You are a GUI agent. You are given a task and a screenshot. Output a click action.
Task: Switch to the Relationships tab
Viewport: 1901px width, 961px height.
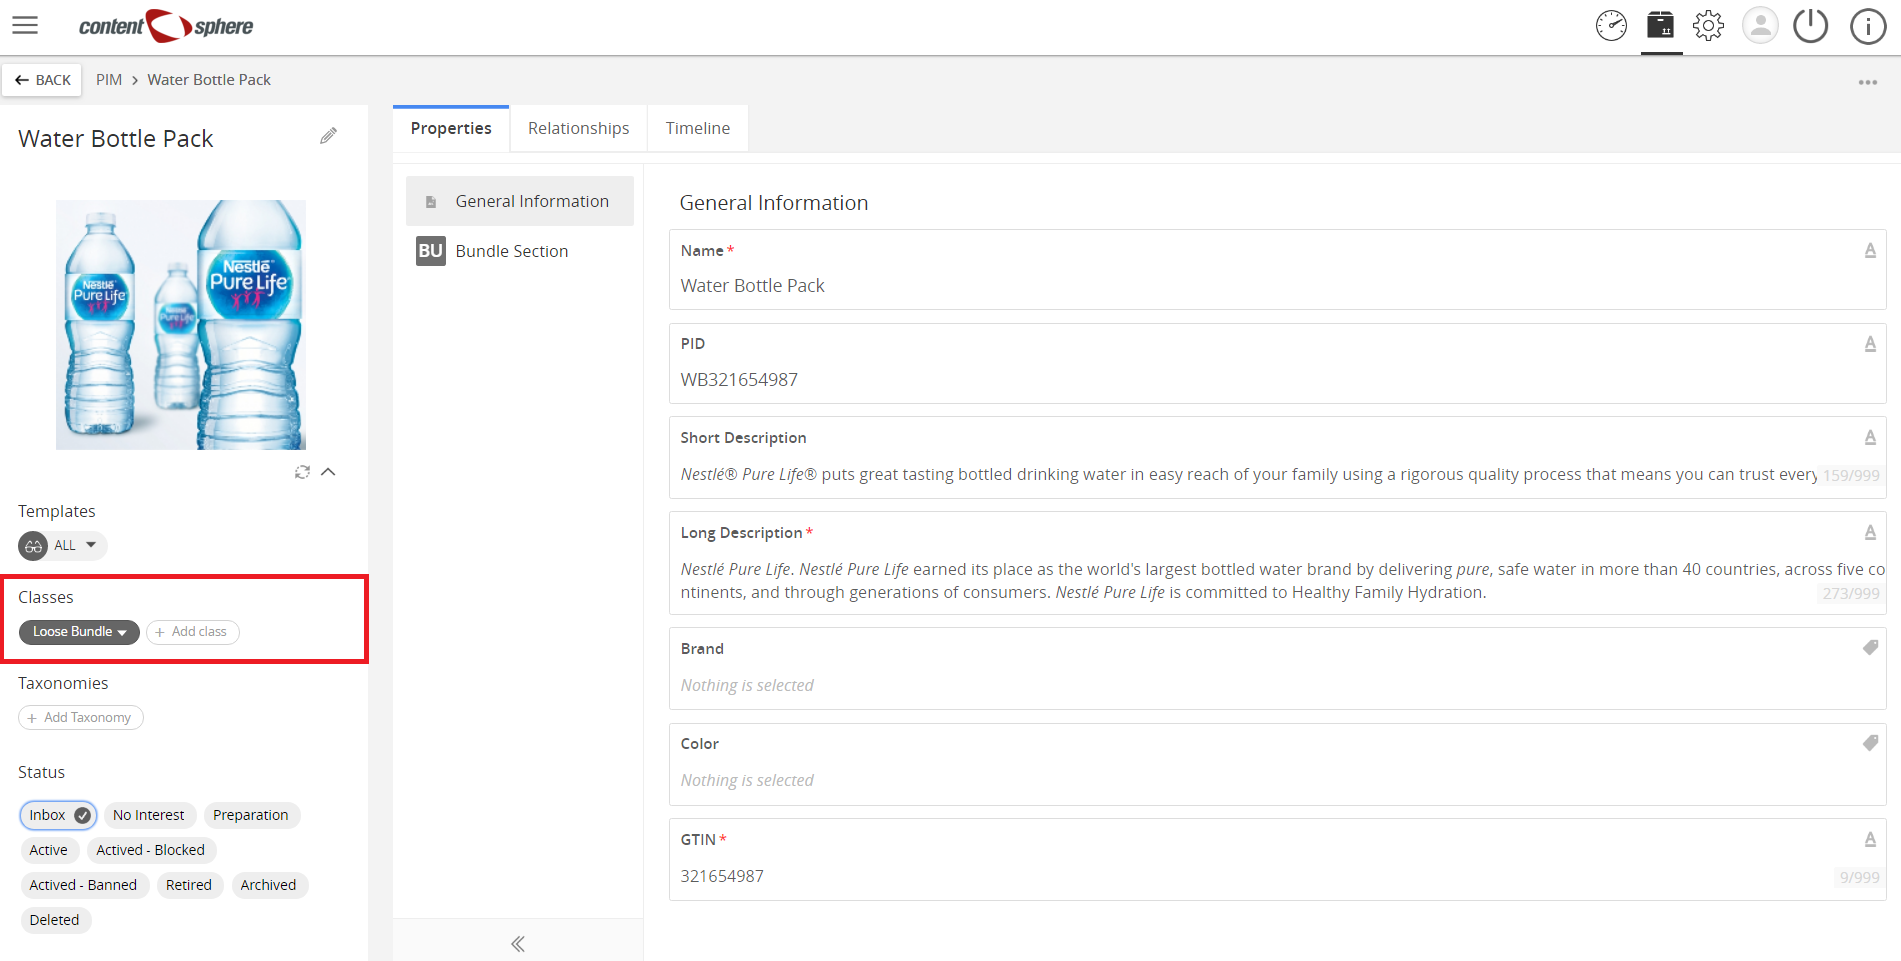coord(579,128)
